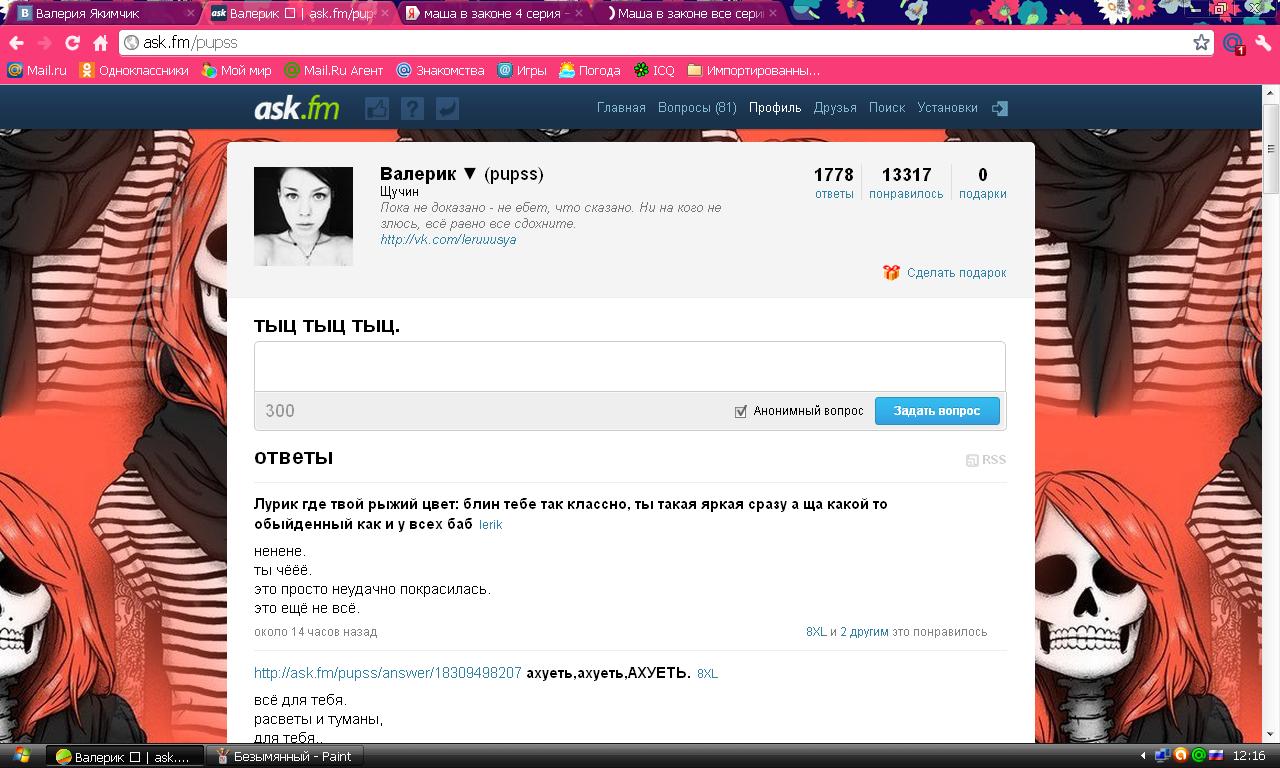Open Друзья in navigation
The width and height of the screenshot is (1280, 768).
click(x=835, y=108)
